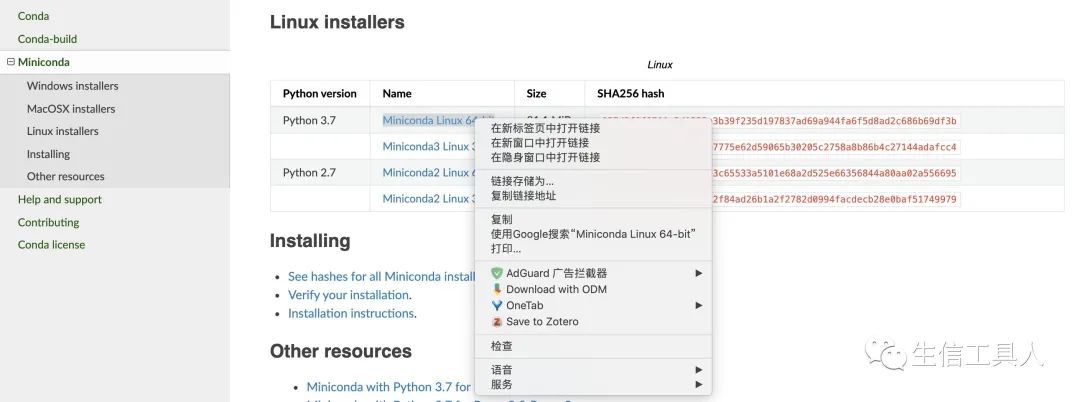This screenshot has width=1080, height=402.
Task: Go to Other resources sidebar item
Action: [65, 176]
